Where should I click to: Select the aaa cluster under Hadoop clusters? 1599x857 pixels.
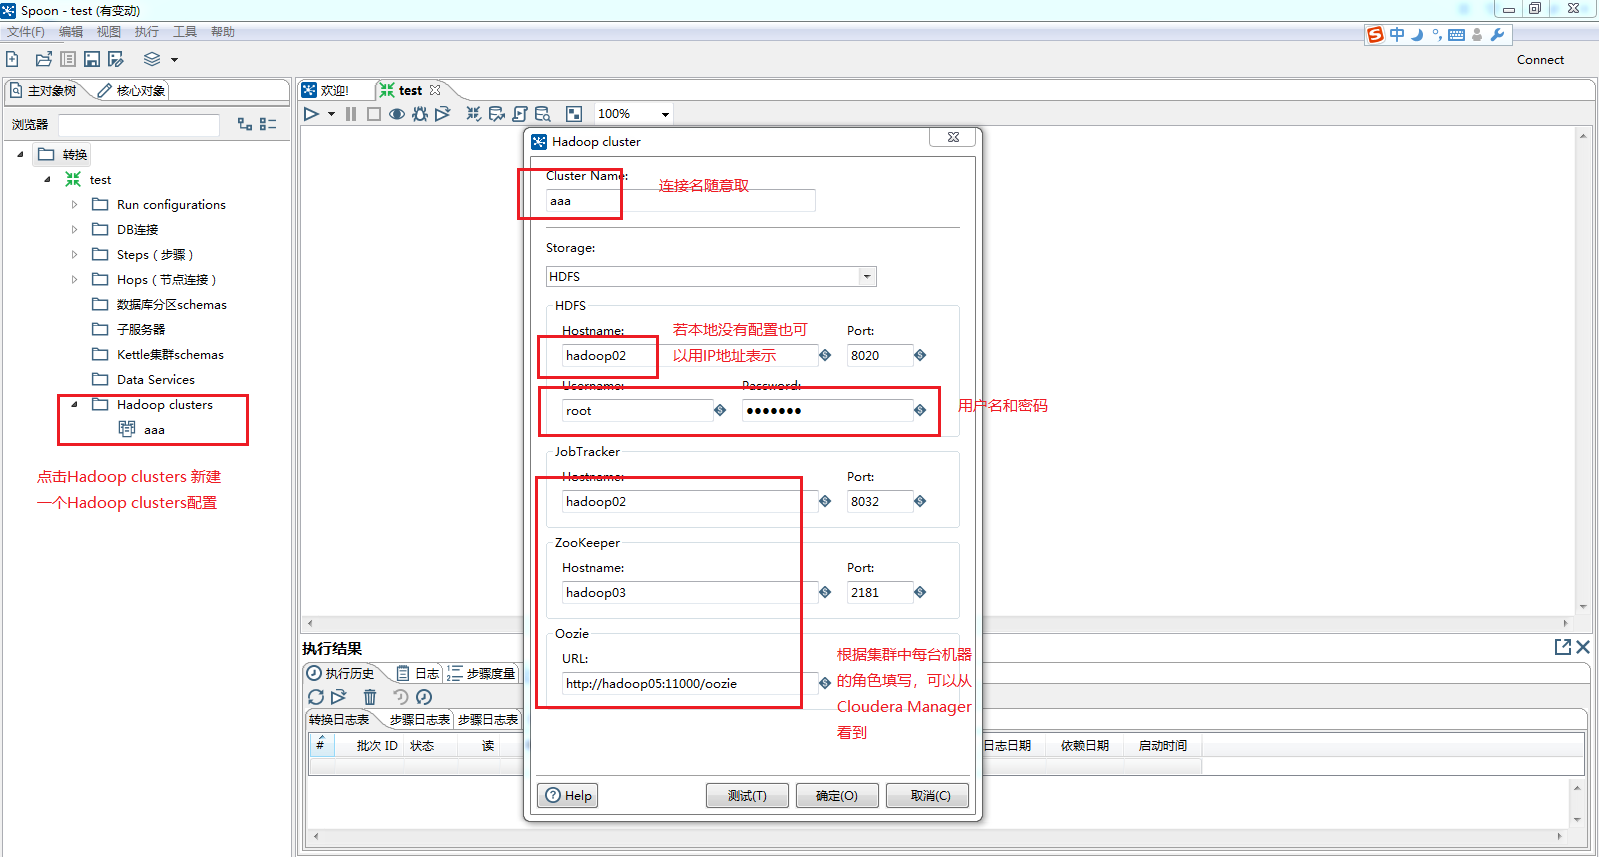pos(154,429)
